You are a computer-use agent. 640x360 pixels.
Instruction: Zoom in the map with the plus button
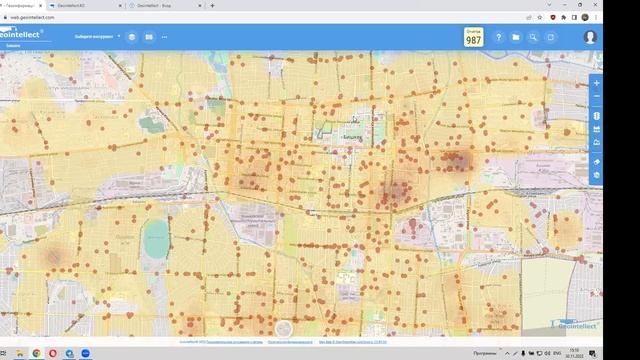596,83
